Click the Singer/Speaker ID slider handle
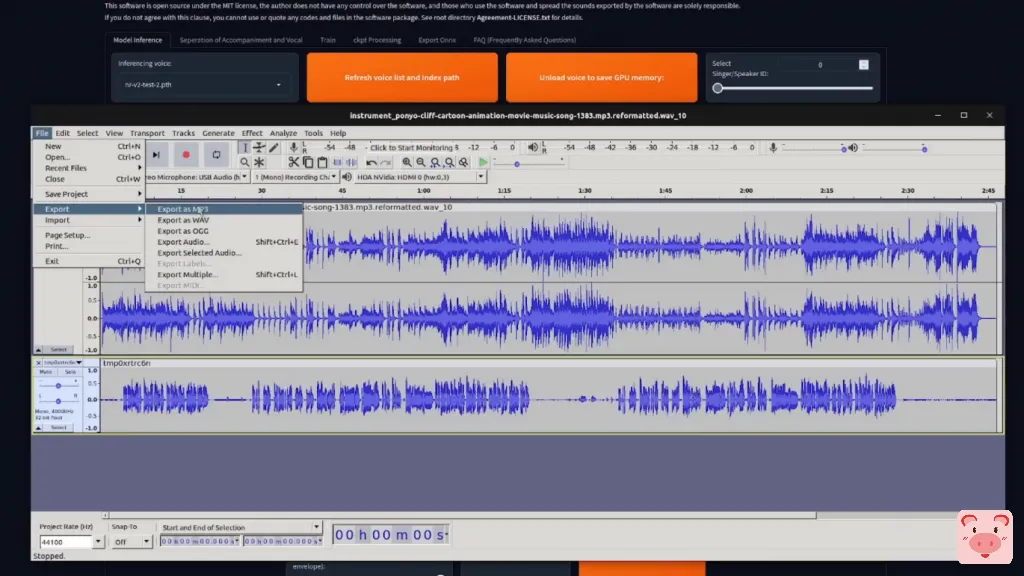The image size is (1024, 576). pyautogui.click(x=717, y=88)
